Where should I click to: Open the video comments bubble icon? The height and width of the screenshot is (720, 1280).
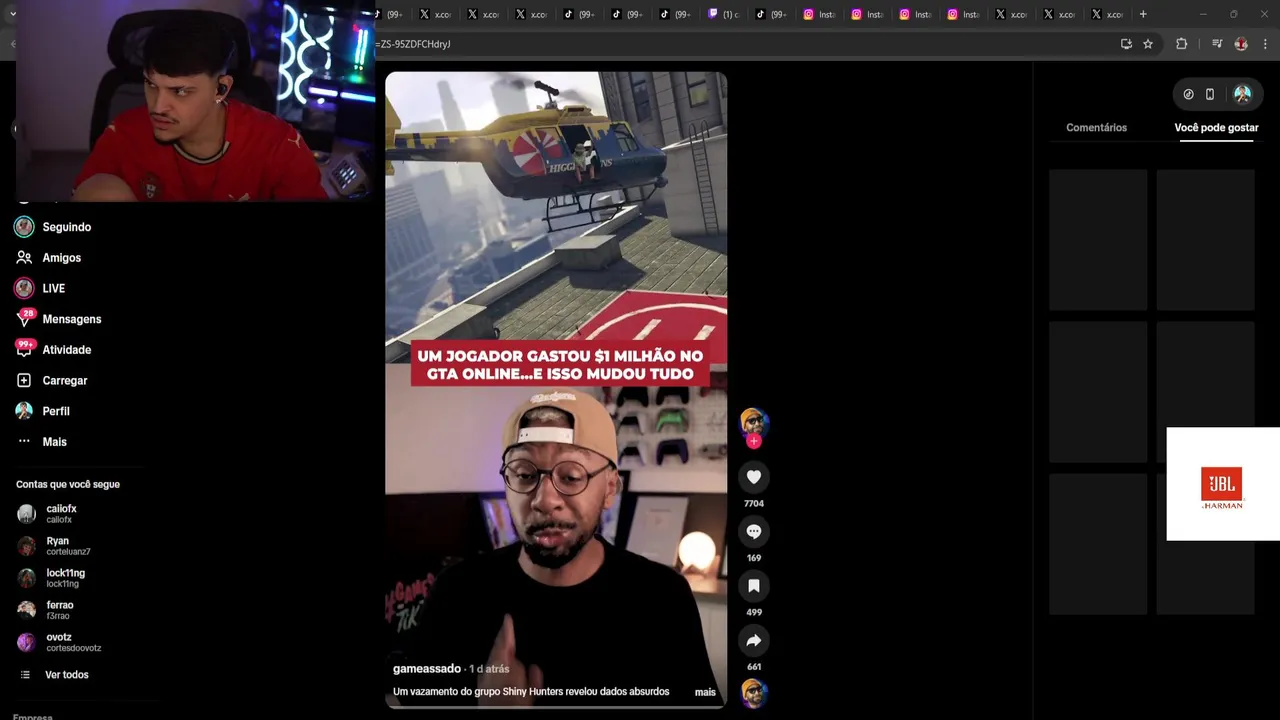coord(754,531)
